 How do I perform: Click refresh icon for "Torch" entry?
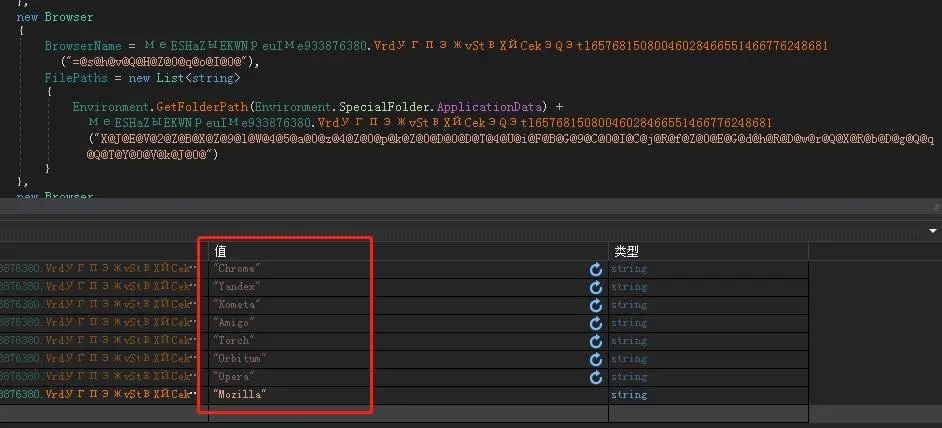[596, 341]
